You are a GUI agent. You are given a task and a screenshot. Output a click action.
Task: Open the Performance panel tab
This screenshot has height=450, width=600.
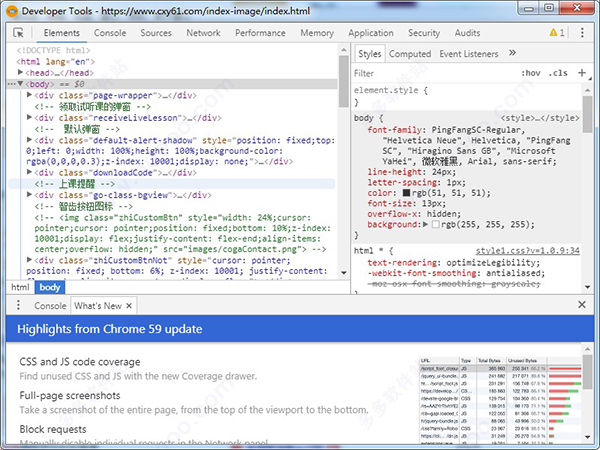coord(260,33)
